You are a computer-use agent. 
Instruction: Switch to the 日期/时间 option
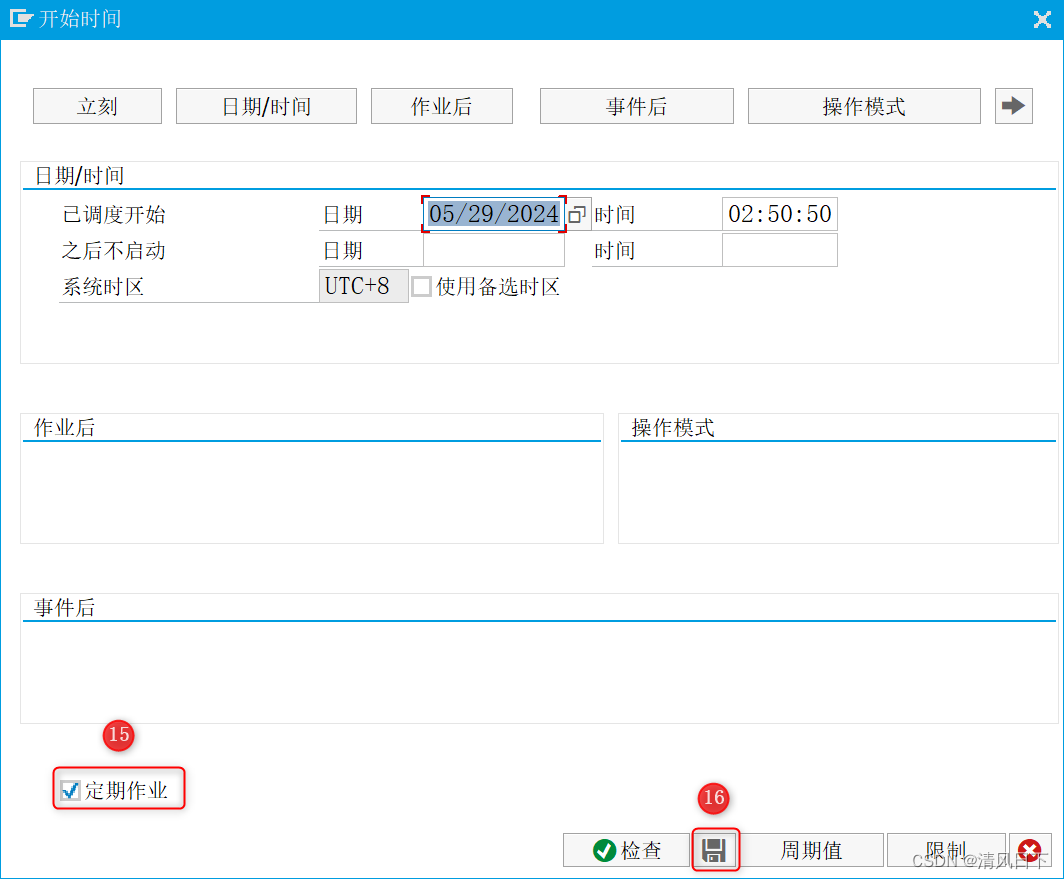click(x=266, y=105)
